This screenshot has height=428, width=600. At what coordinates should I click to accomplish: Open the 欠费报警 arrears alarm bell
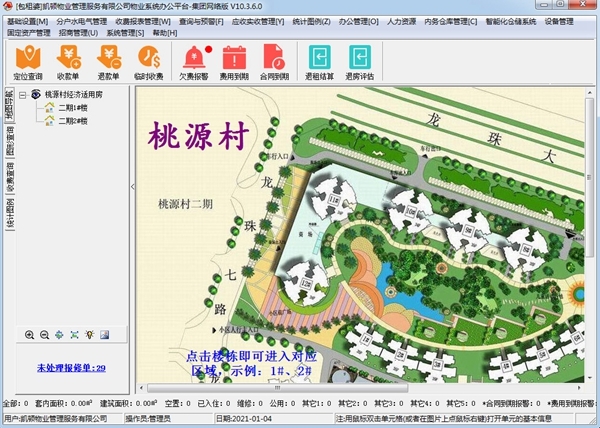tap(194, 62)
